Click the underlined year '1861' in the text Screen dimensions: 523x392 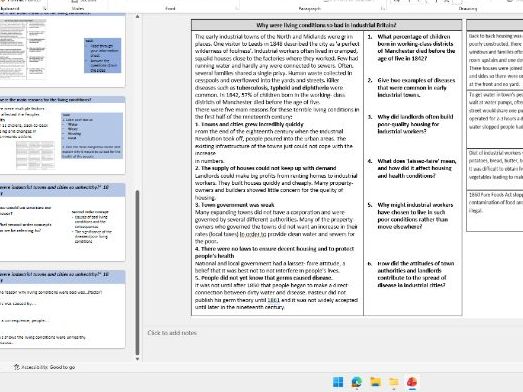[274, 300]
